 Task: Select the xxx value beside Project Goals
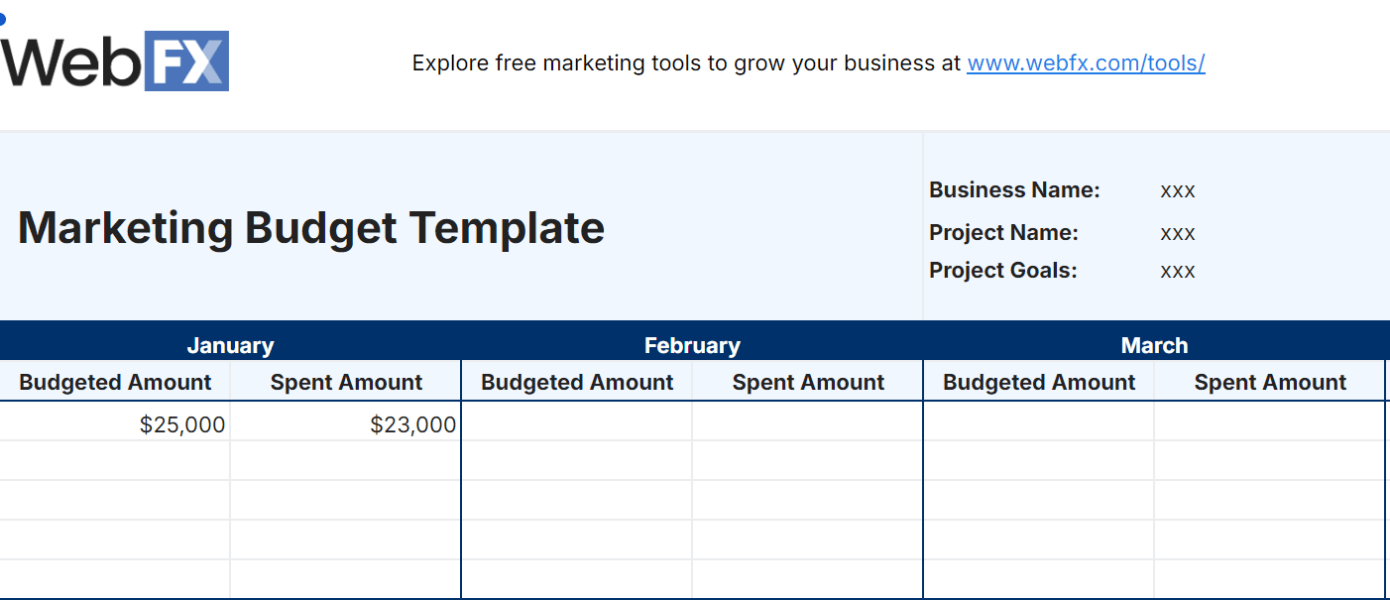(x=1177, y=270)
